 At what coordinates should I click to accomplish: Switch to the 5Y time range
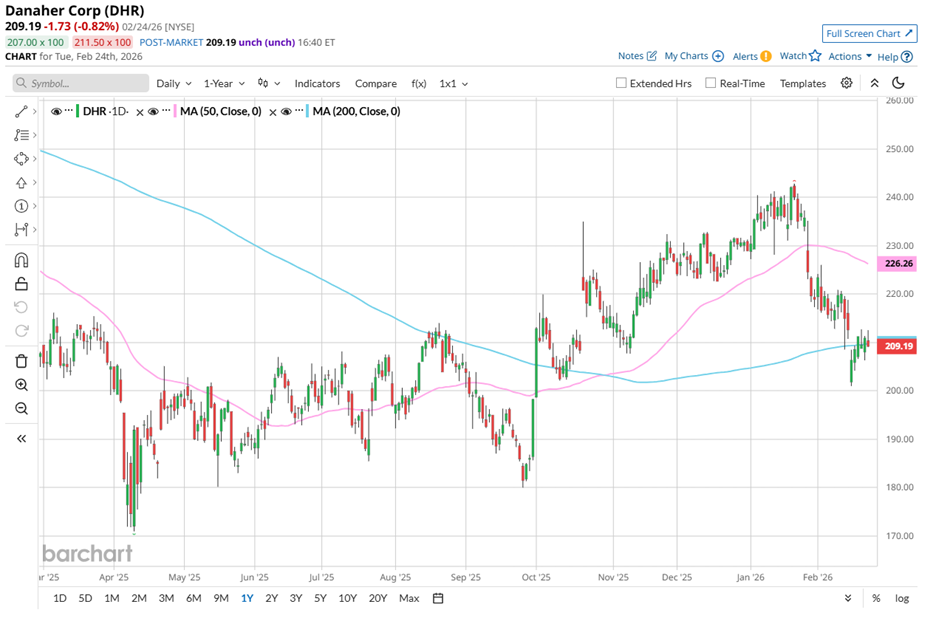pos(320,598)
